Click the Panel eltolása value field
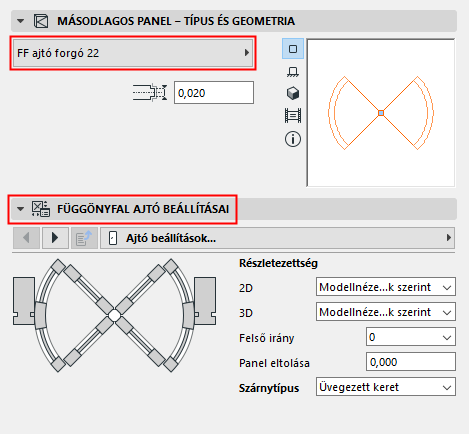 [411, 362]
